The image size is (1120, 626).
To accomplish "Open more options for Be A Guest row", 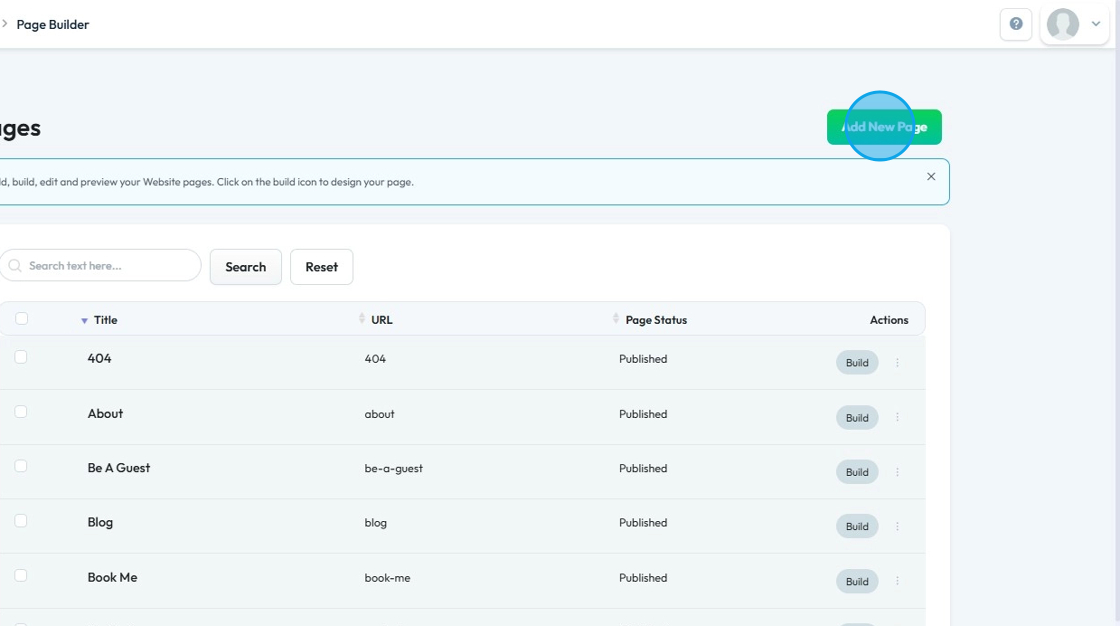I will (897, 472).
